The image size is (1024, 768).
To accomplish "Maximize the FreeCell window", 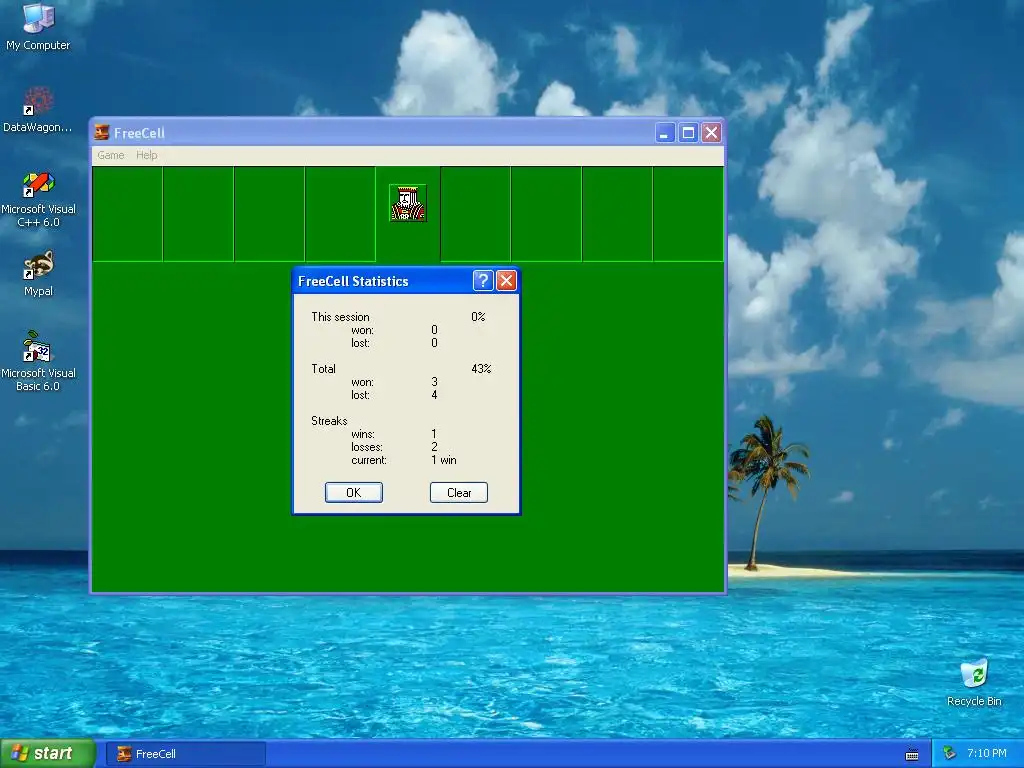I will 688,133.
